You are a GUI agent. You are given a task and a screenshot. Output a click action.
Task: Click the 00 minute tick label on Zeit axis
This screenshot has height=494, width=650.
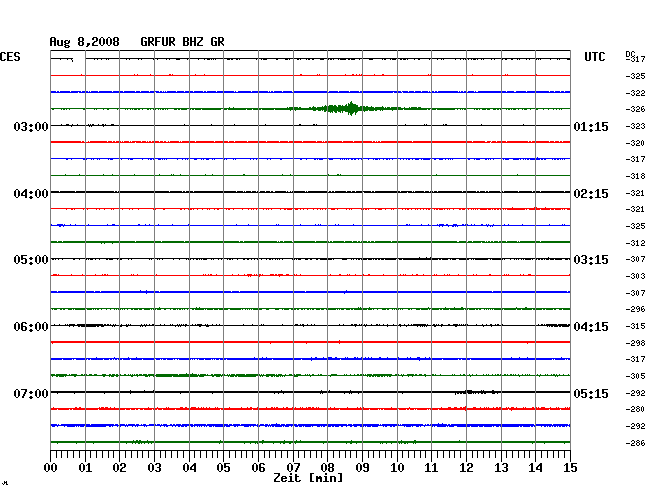pyautogui.click(x=51, y=468)
